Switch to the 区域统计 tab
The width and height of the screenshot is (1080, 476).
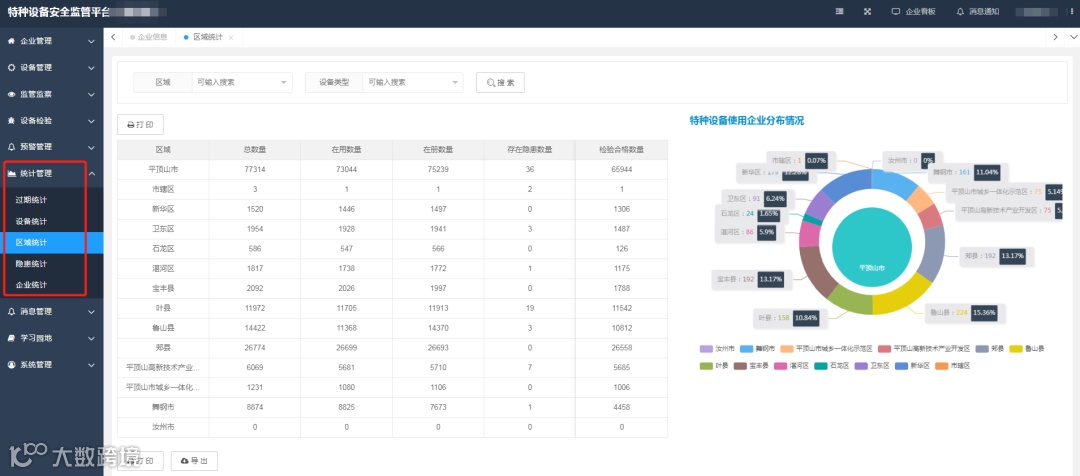point(207,37)
